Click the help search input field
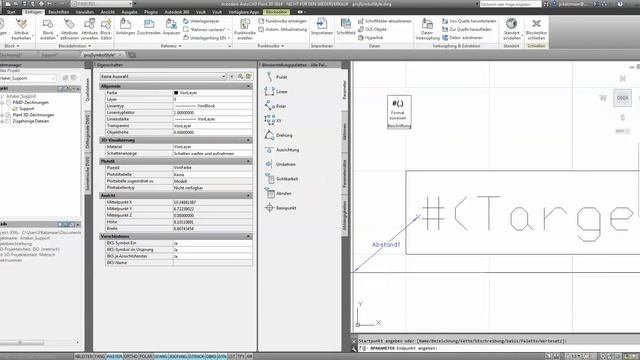Viewport: 640px width, 360px height. pyautogui.click(x=511, y=4)
